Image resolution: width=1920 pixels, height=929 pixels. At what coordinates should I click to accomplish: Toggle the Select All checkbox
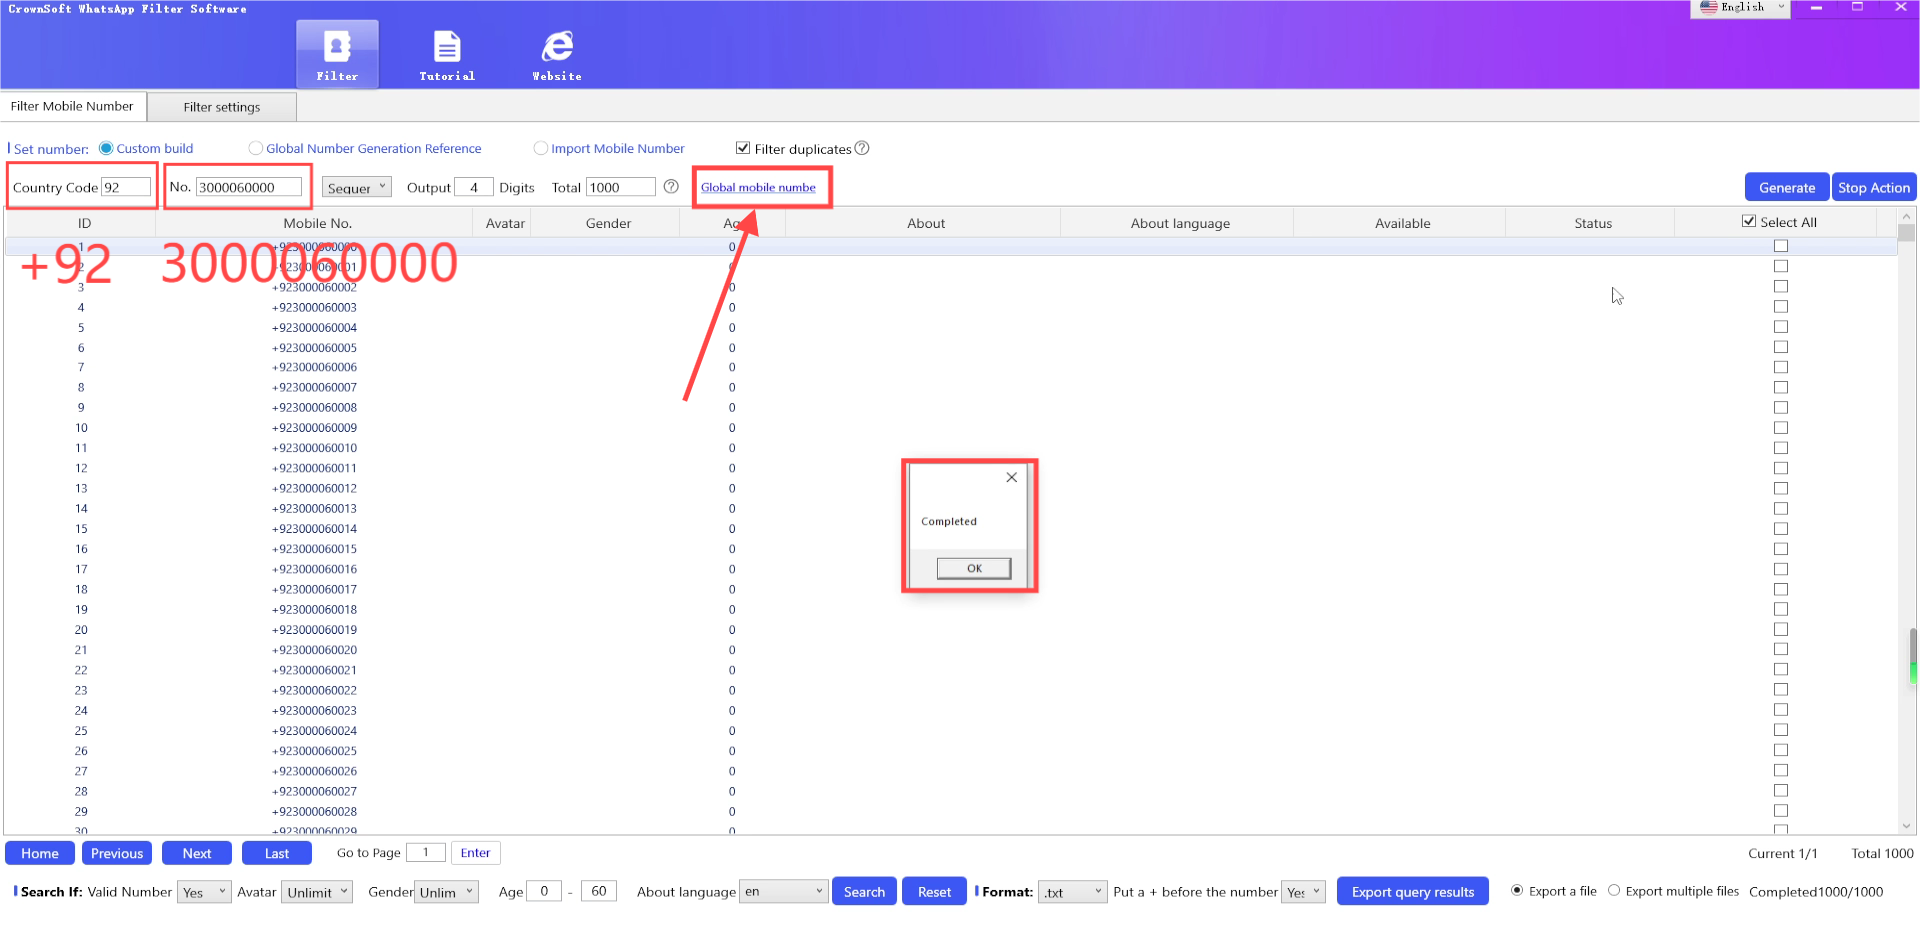[x=1749, y=222]
